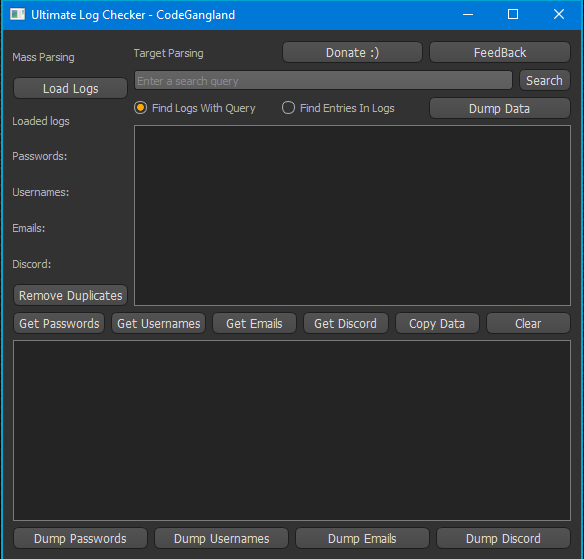The height and width of the screenshot is (559, 584).
Task: Click the Usernames: label
Action: coord(41,192)
